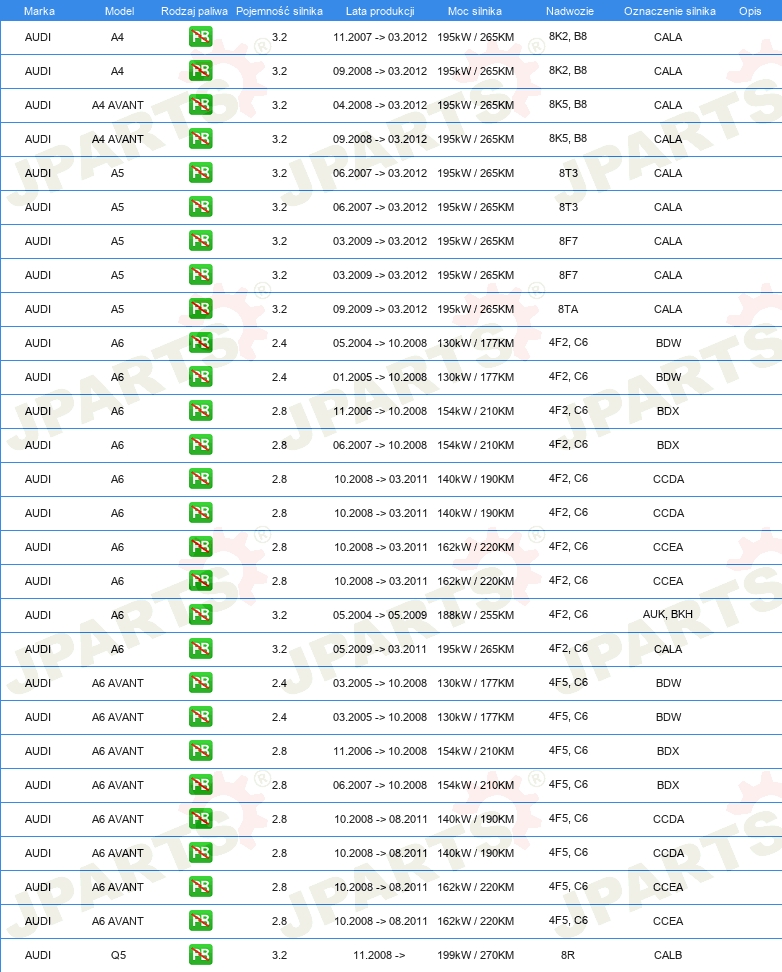Click the fuel icon in the A6 AUK, BKH row

[200, 614]
